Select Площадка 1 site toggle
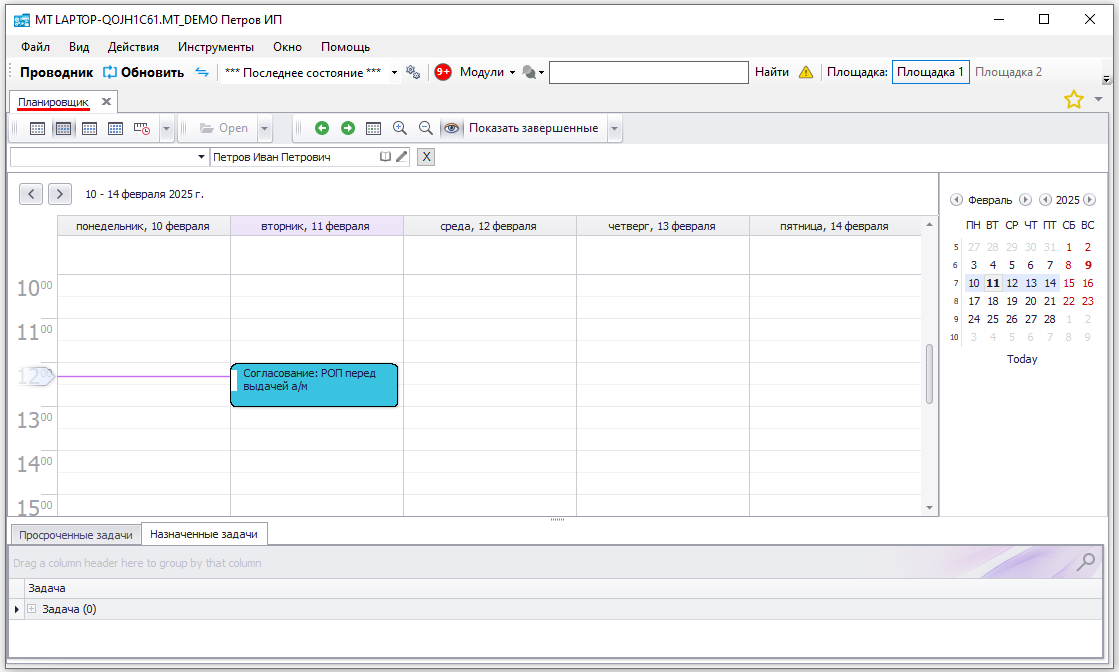Screen dimensions: 1119x672 click(930, 72)
